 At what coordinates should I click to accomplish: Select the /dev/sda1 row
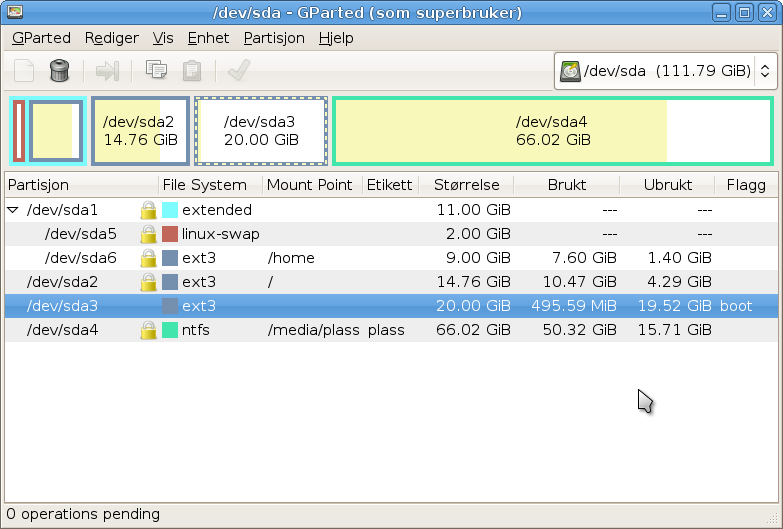(x=392, y=210)
